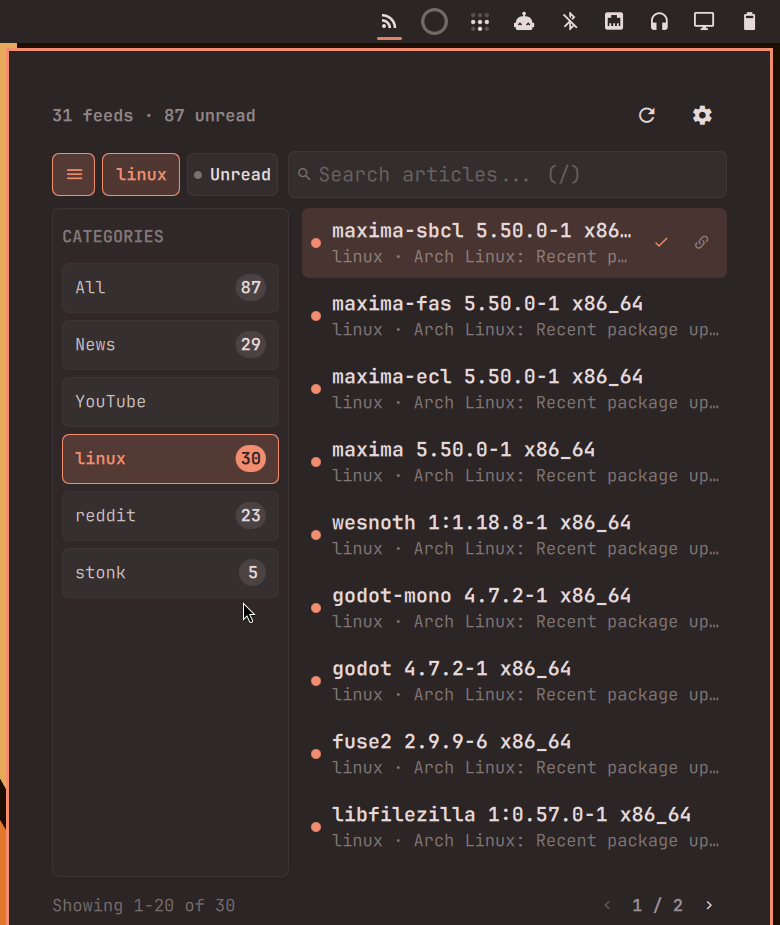This screenshot has height=925, width=780.
Task: Click the robot icon in top bar
Action: pos(524,22)
